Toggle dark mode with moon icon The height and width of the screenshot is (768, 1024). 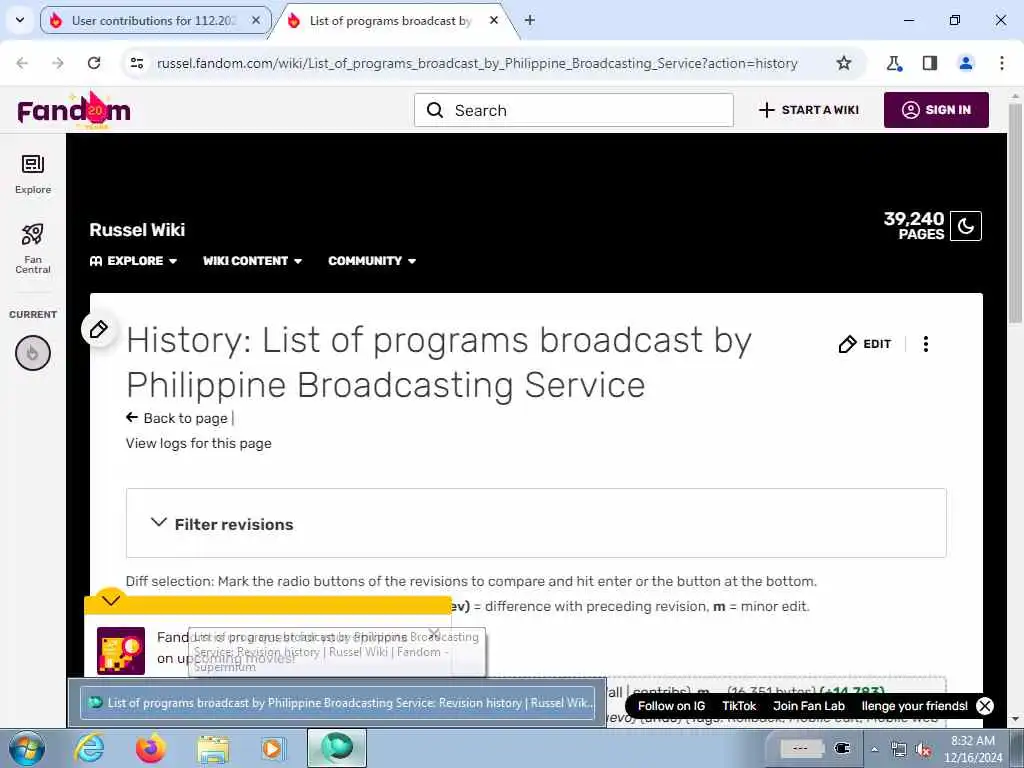pos(965,226)
